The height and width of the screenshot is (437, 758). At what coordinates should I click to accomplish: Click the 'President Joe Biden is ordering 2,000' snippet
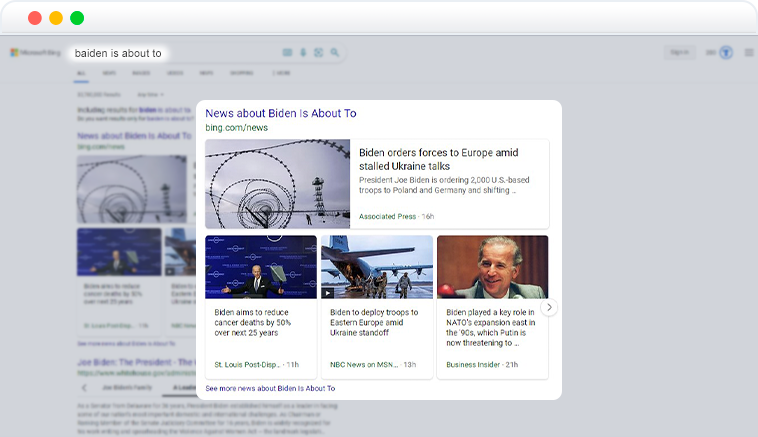coord(444,185)
